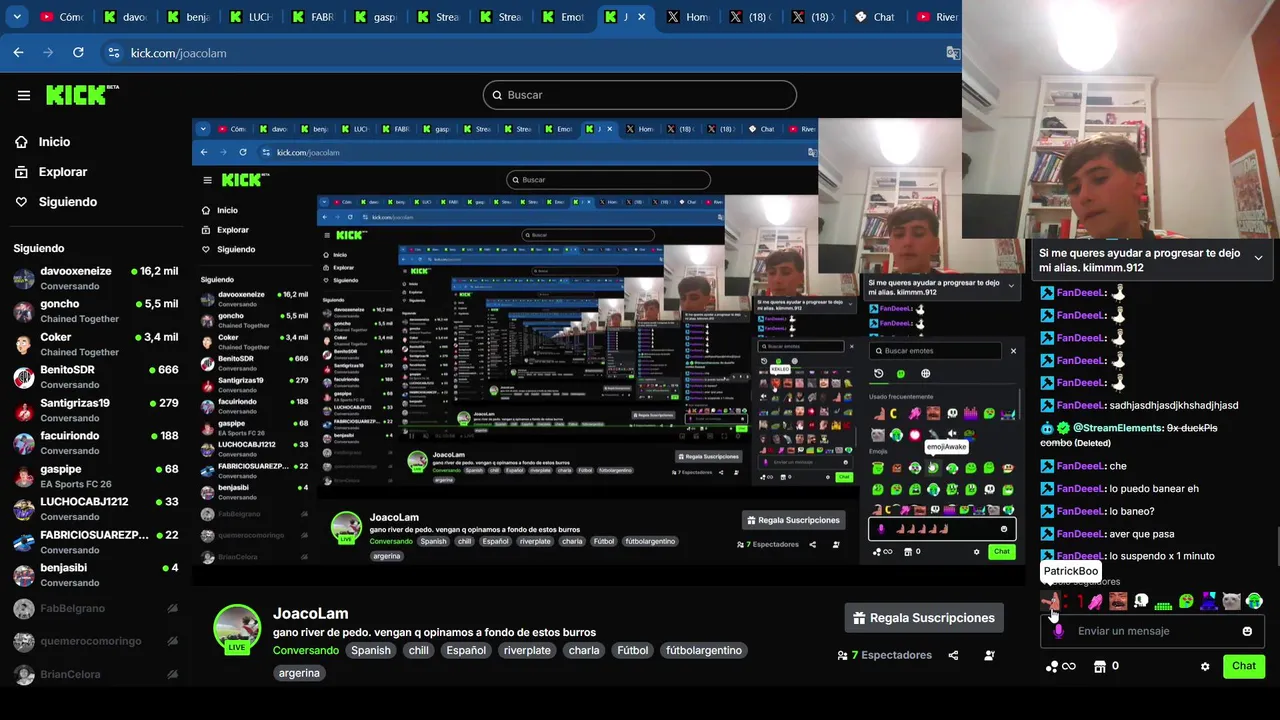Go back to the previous page
Image resolution: width=1280 pixels, height=720 pixels.
(x=19, y=53)
